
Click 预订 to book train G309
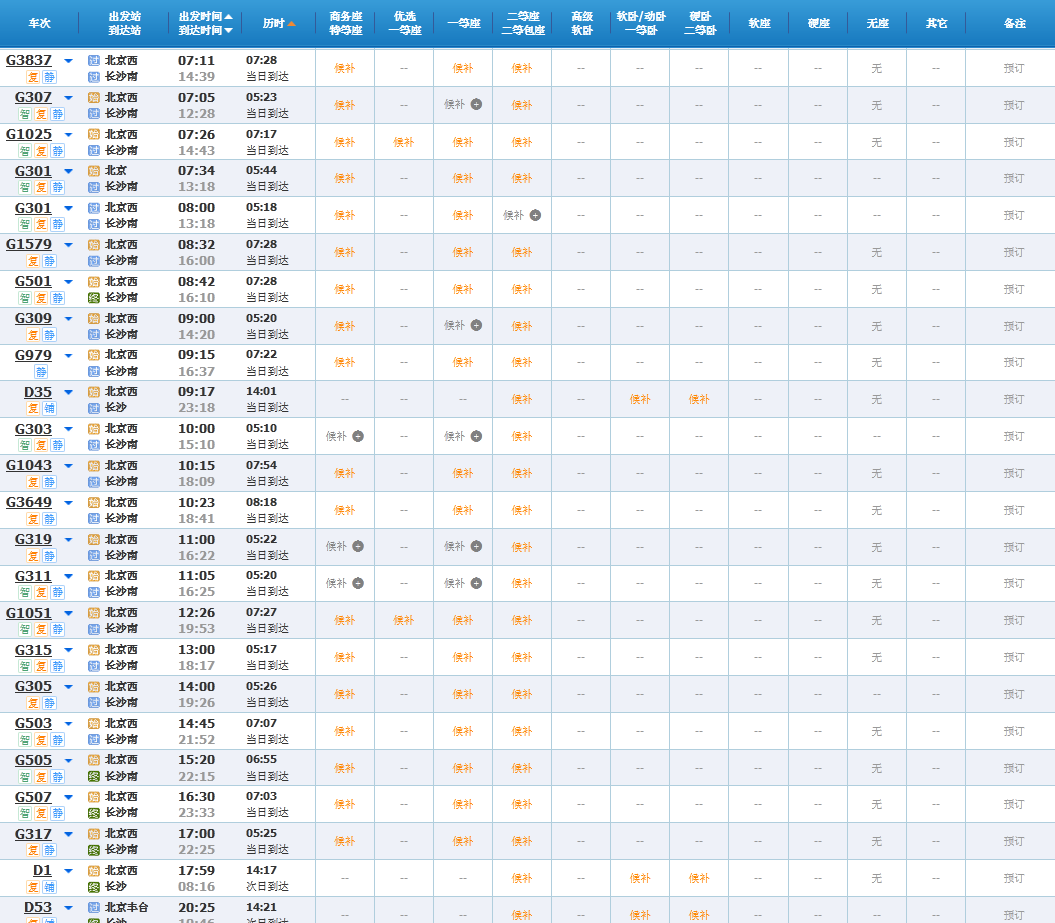coord(1013,326)
